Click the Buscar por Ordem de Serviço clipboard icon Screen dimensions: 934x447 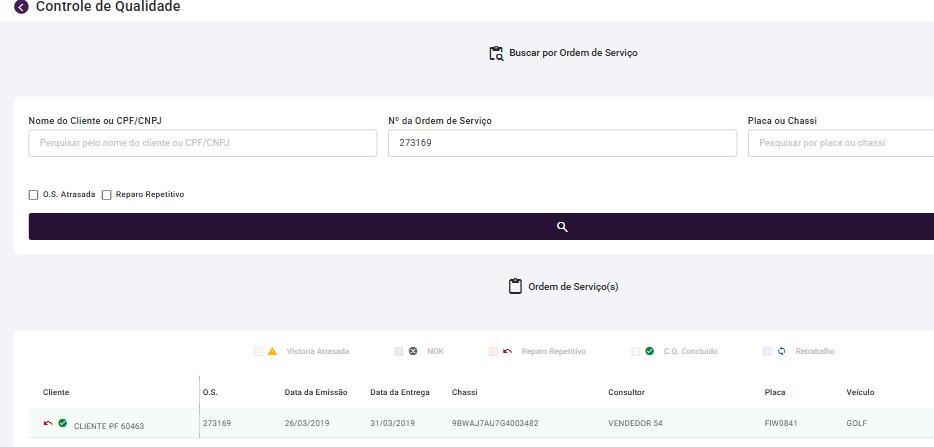[496, 53]
